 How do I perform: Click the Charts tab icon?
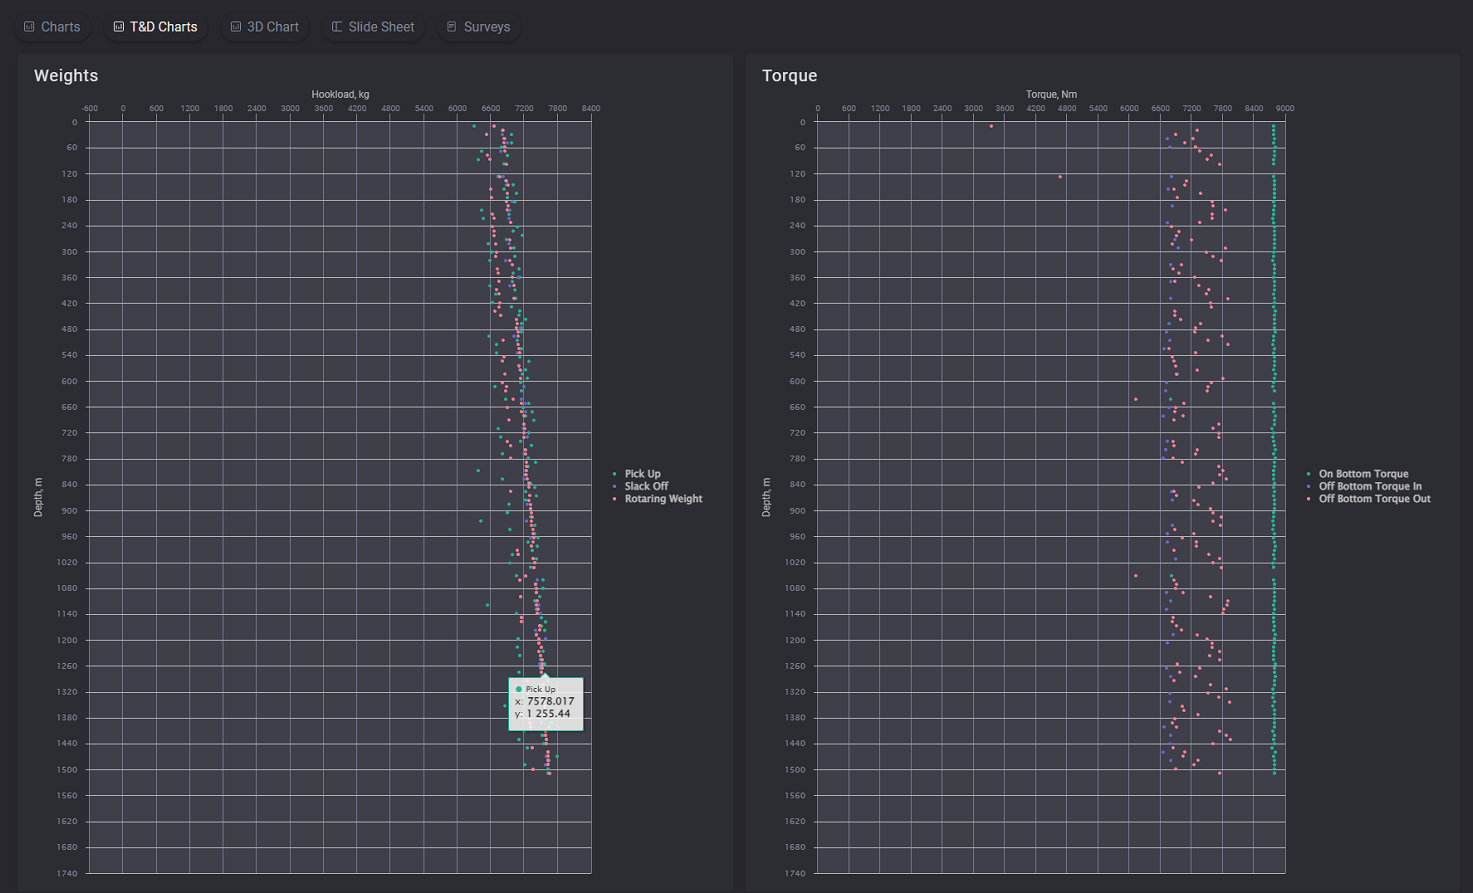pyautogui.click(x=28, y=27)
